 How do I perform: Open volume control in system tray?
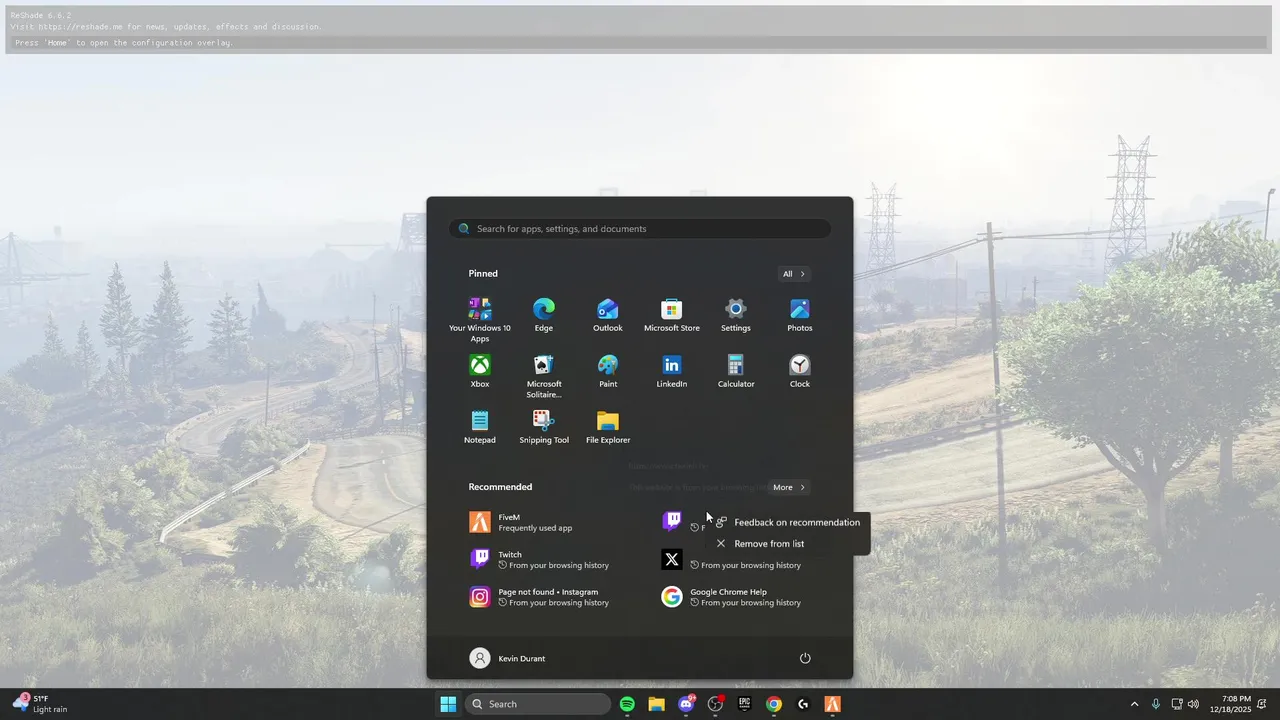(1193, 704)
